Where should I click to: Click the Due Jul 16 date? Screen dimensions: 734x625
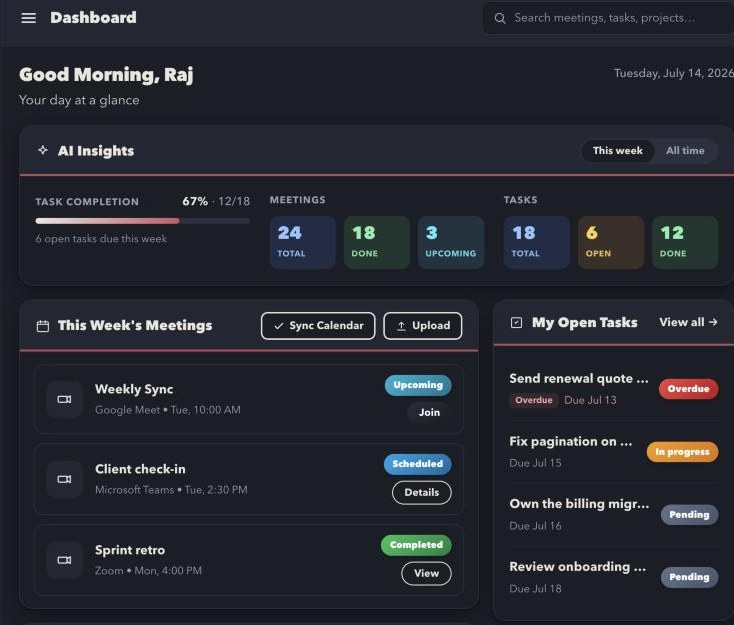(x=535, y=526)
